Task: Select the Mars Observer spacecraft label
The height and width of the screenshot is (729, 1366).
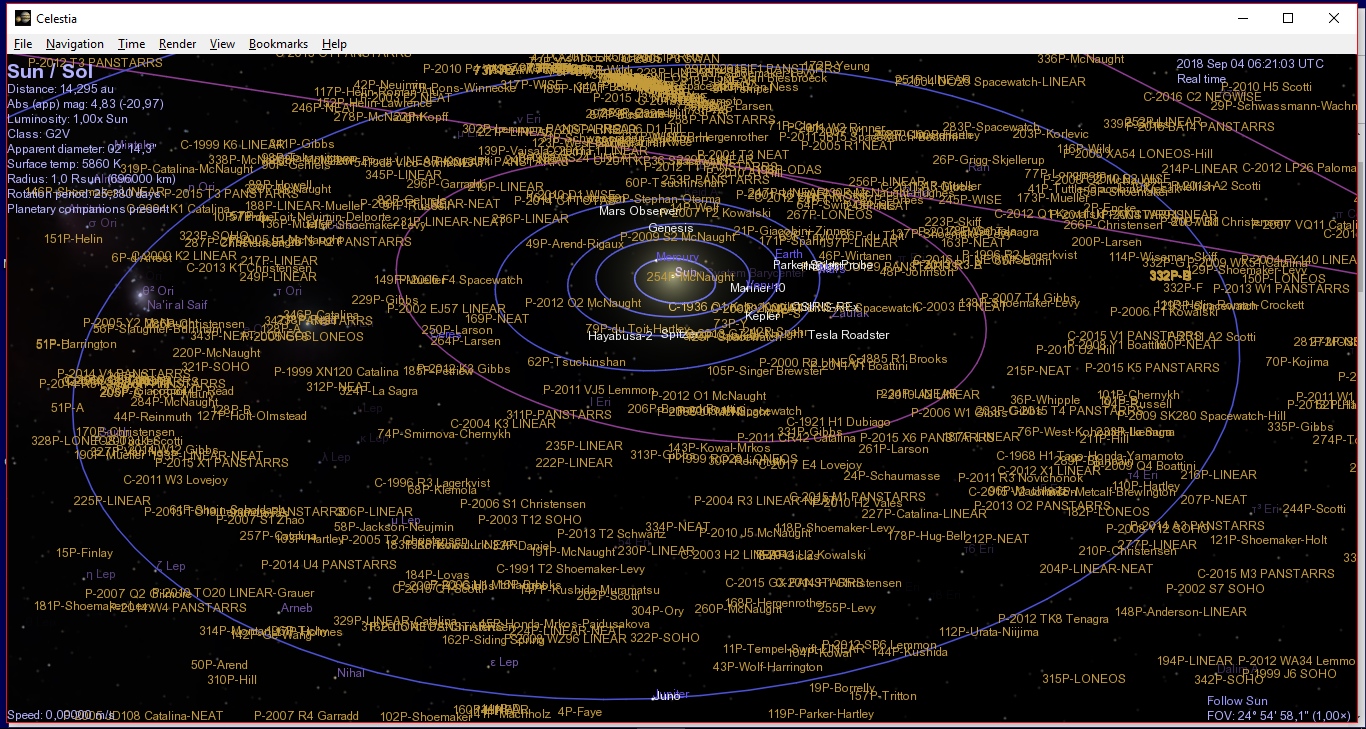Action: (639, 211)
